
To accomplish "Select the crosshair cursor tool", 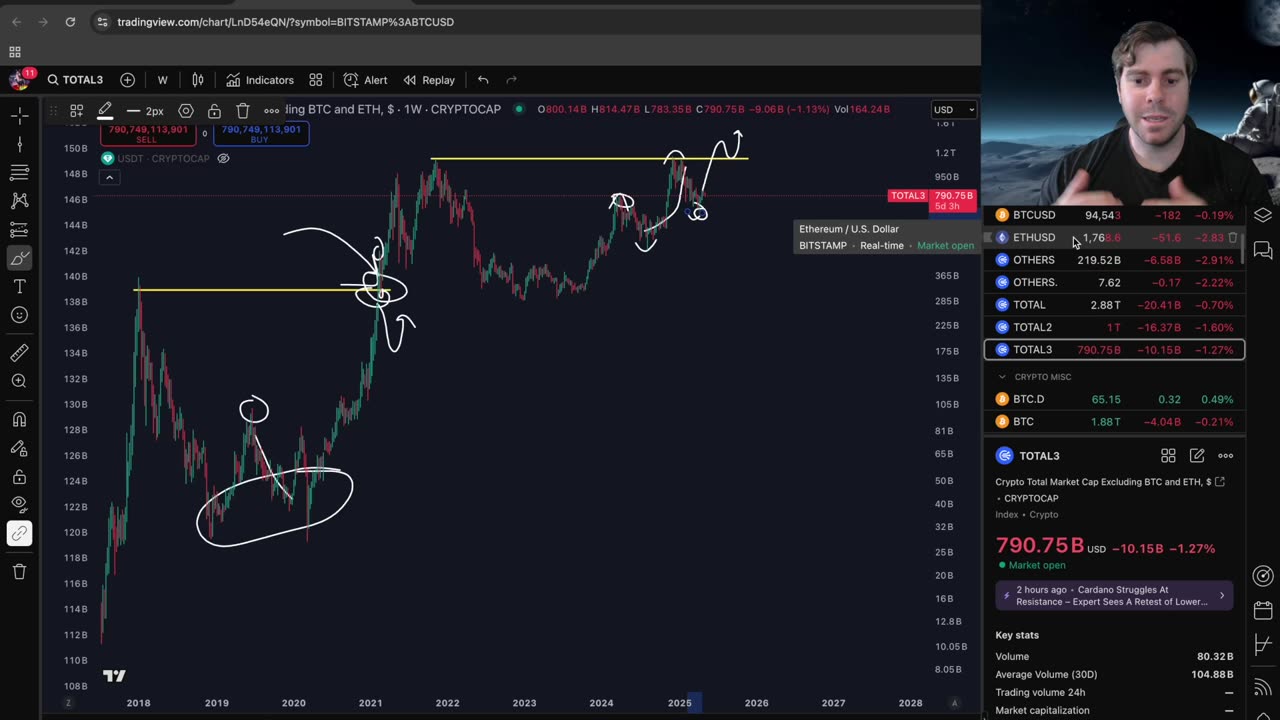I will click(19, 116).
